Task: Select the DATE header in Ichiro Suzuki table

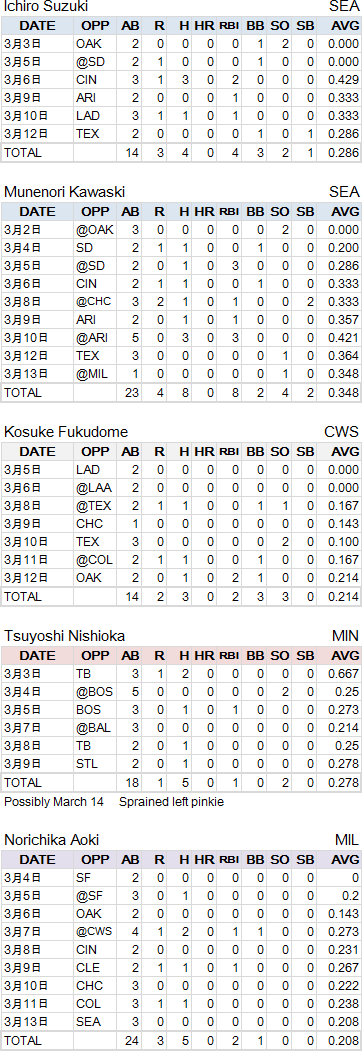Action: coord(38,26)
